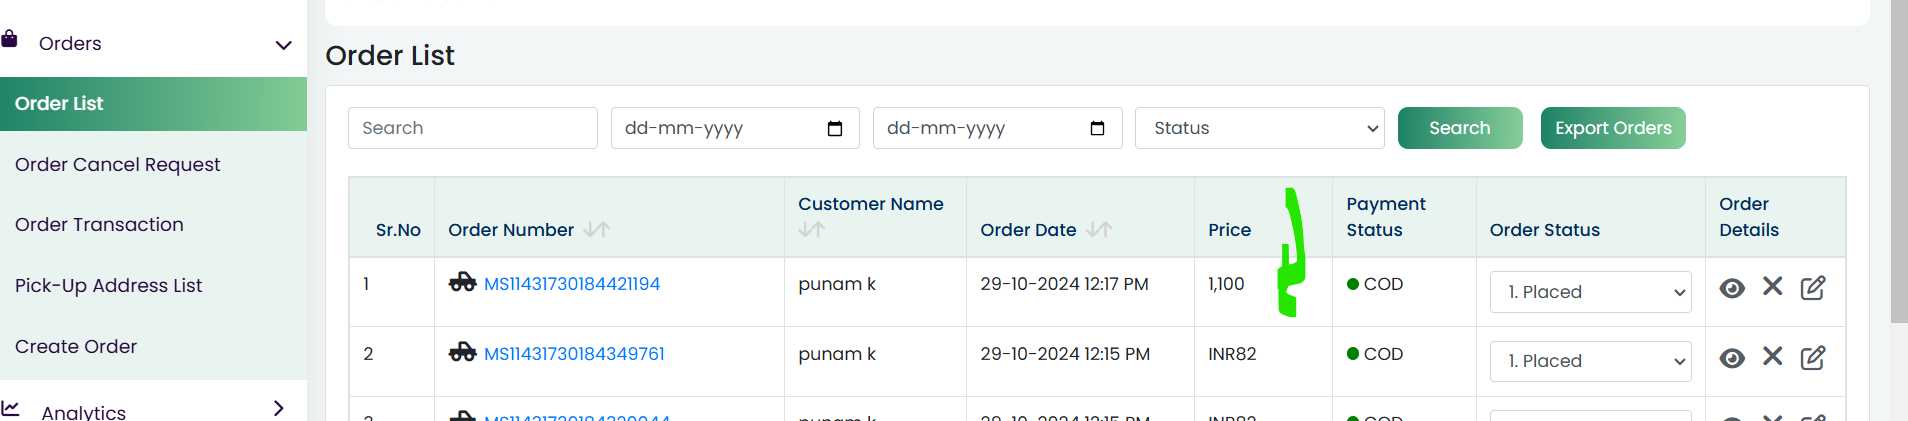This screenshot has height=421, width=1908.
Task: View details of order MS11431730184421194
Action: [1732, 288]
